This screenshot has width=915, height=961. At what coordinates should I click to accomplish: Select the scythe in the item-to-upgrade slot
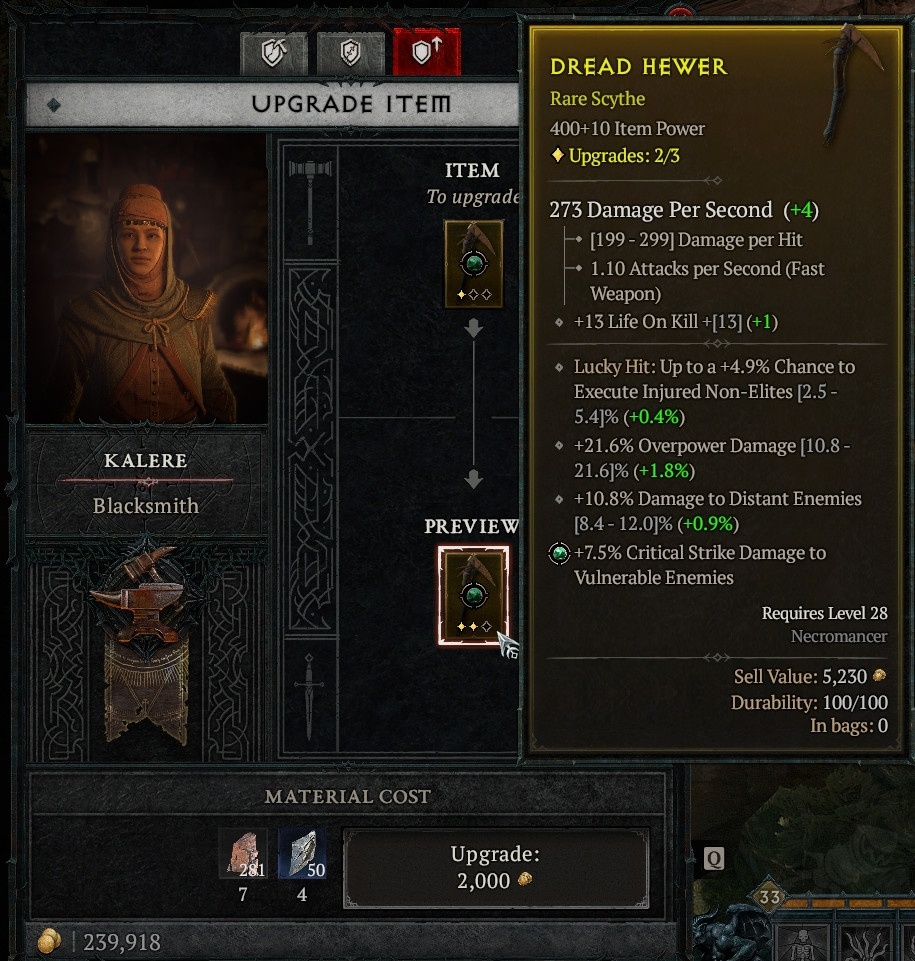tap(474, 264)
